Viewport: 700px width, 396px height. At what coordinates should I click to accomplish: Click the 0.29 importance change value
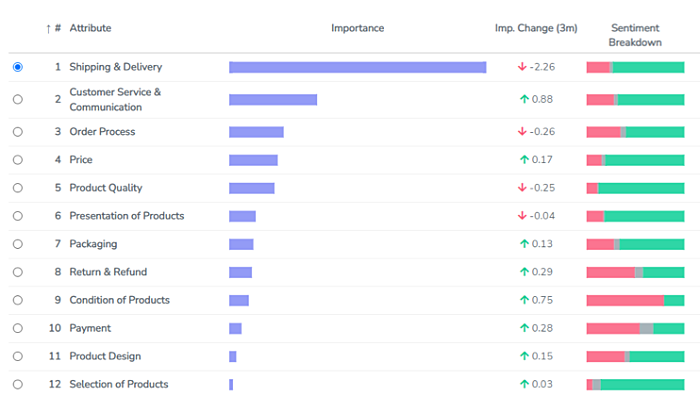[x=542, y=272]
